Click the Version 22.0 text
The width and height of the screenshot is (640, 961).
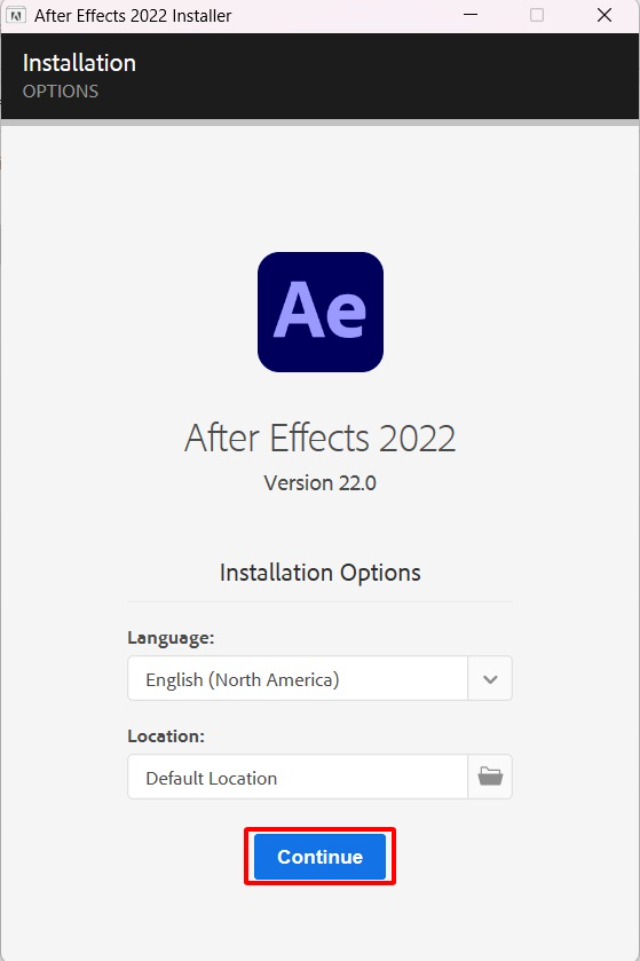[x=320, y=483]
